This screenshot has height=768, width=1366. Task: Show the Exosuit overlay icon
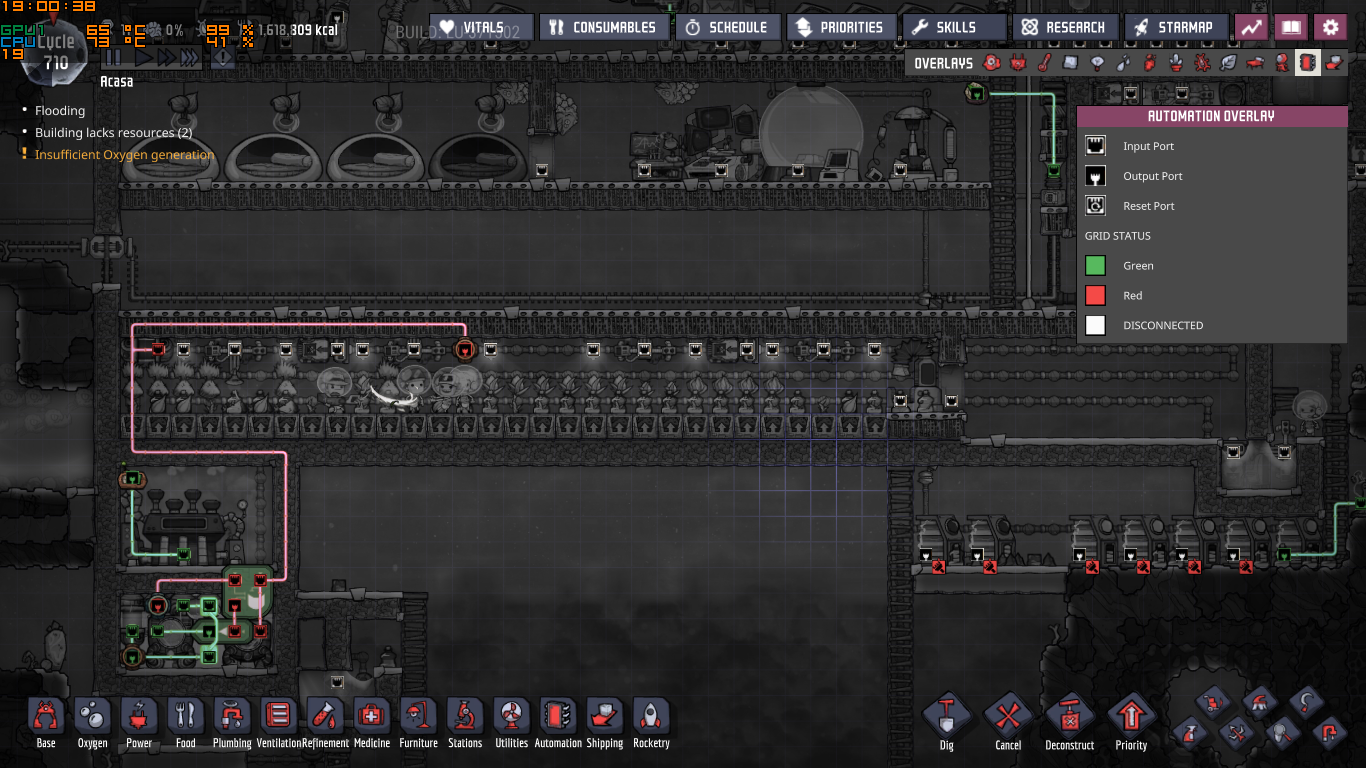pyautogui.click(x=1281, y=63)
